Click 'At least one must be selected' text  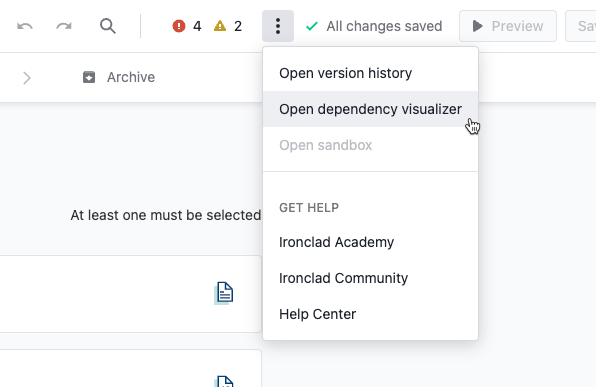tap(166, 215)
